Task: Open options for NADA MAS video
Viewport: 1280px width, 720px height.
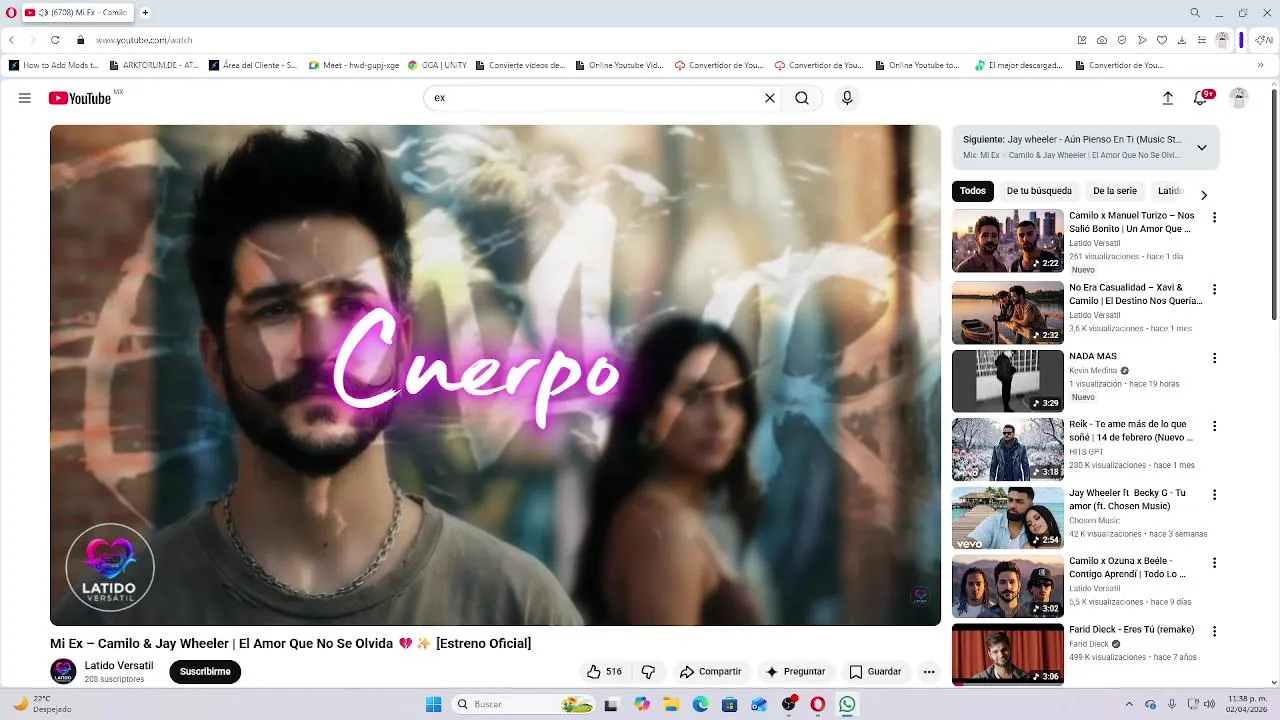Action: tap(1215, 358)
